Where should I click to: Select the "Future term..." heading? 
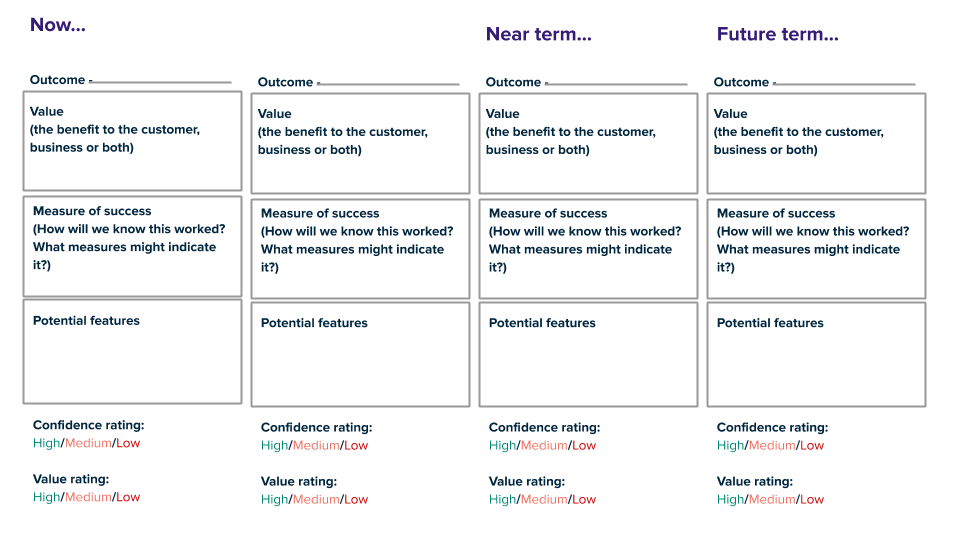point(777,34)
